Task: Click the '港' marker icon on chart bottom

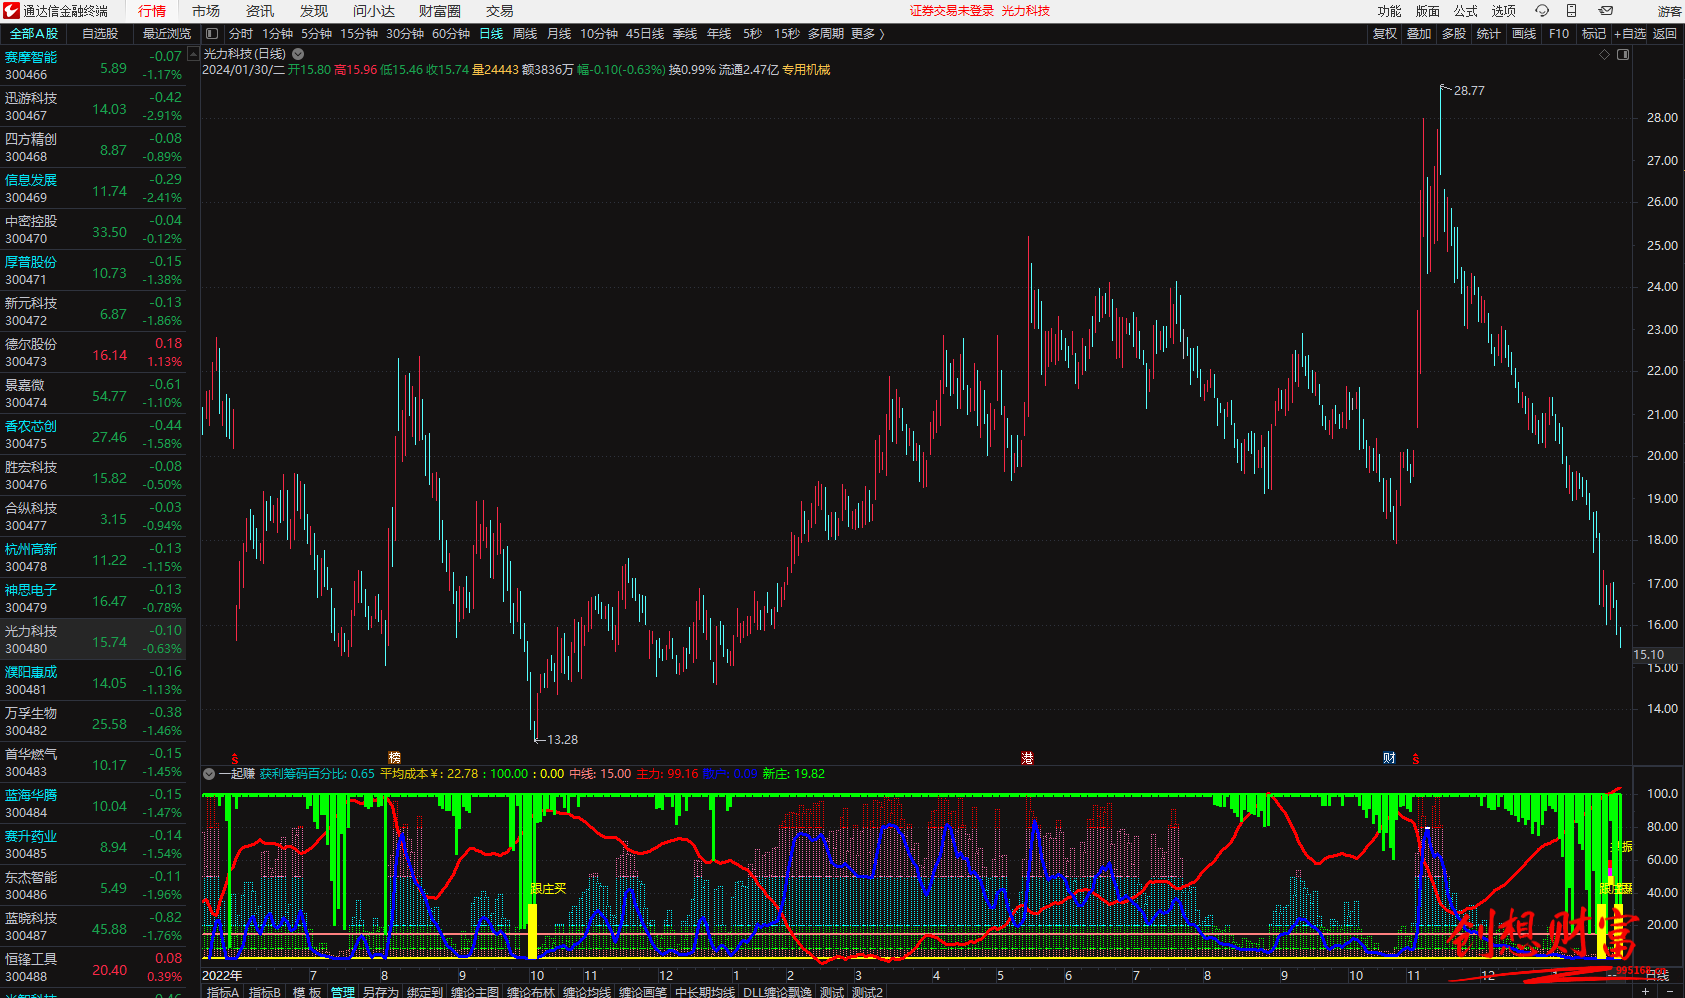Action: pyautogui.click(x=1027, y=758)
